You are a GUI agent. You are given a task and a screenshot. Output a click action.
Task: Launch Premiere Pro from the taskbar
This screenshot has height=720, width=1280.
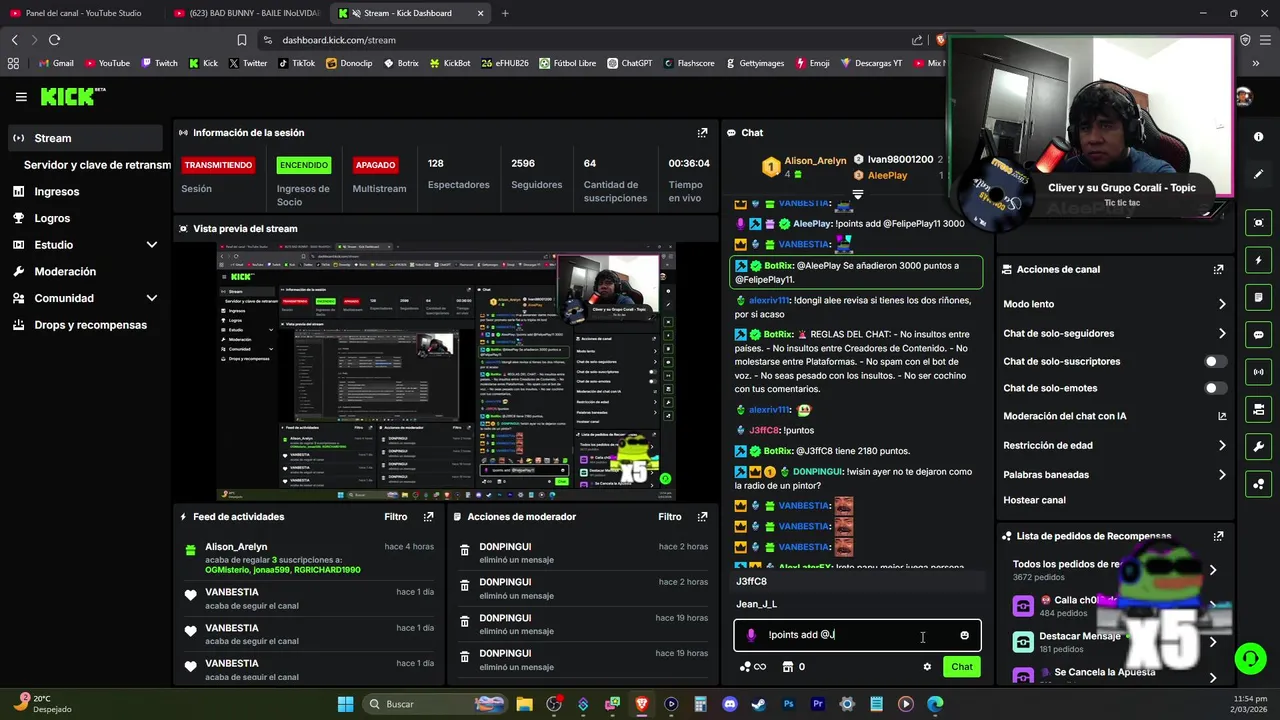pyautogui.click(x=817, y=704)
